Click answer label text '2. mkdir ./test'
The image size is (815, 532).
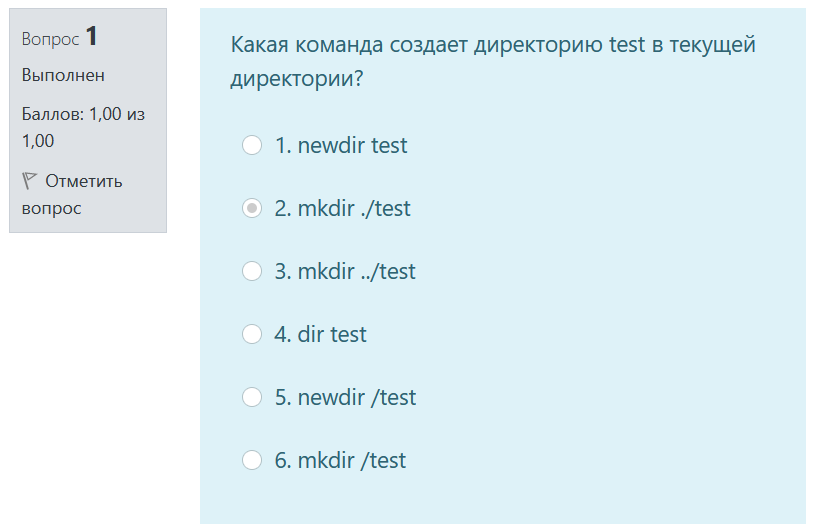coord(343,208)
